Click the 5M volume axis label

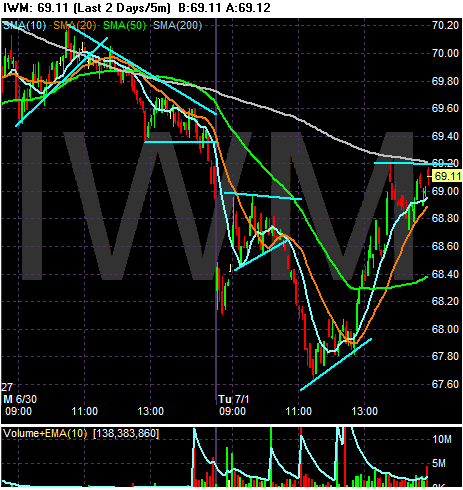pos(439,463)
